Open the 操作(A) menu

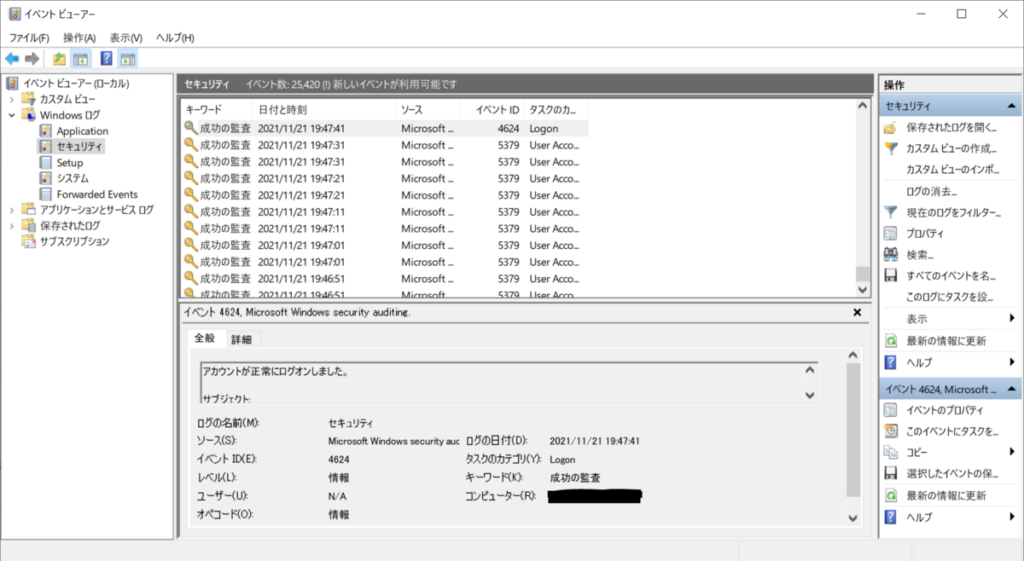coord(79,38)
